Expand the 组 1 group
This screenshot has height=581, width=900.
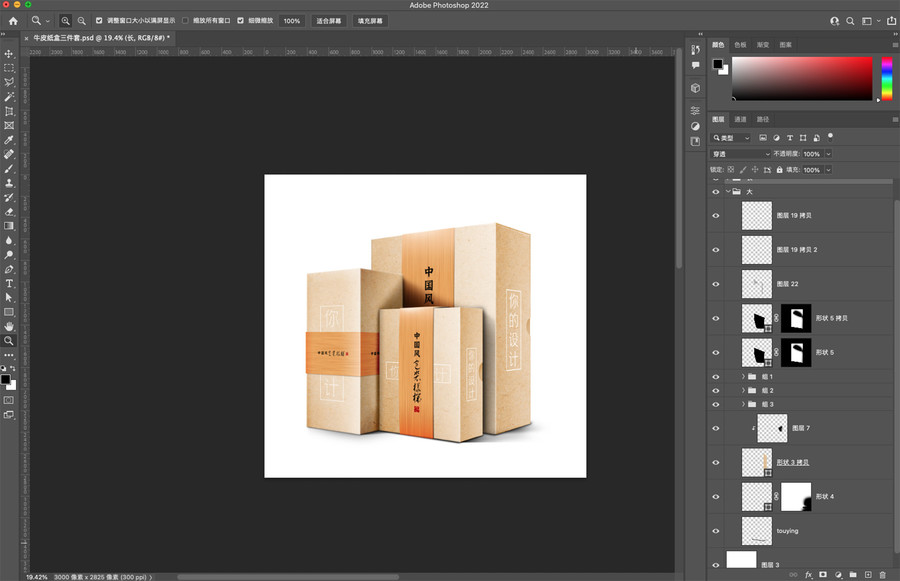pyautogui.click(x=743, y=377)
